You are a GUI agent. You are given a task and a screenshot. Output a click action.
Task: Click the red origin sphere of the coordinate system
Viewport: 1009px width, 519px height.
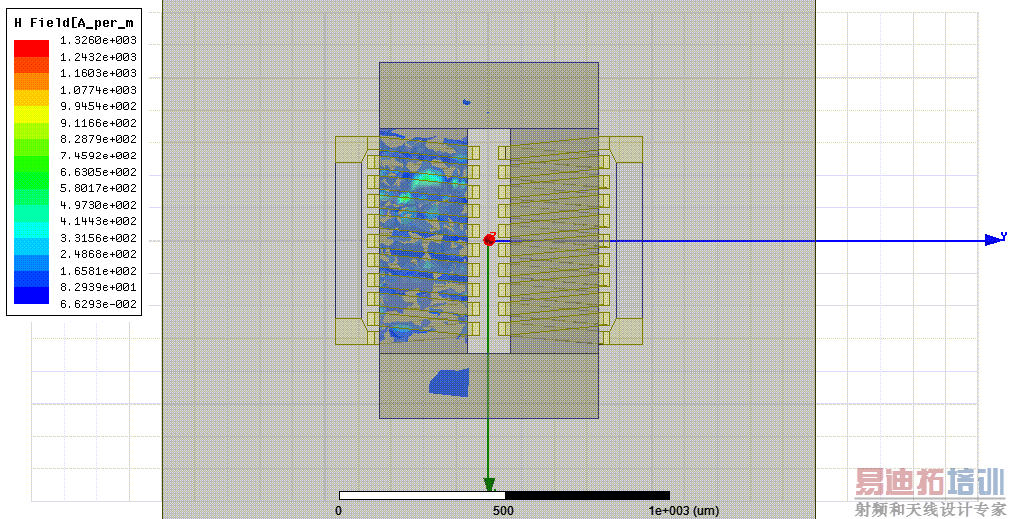[x=489, y=240]
